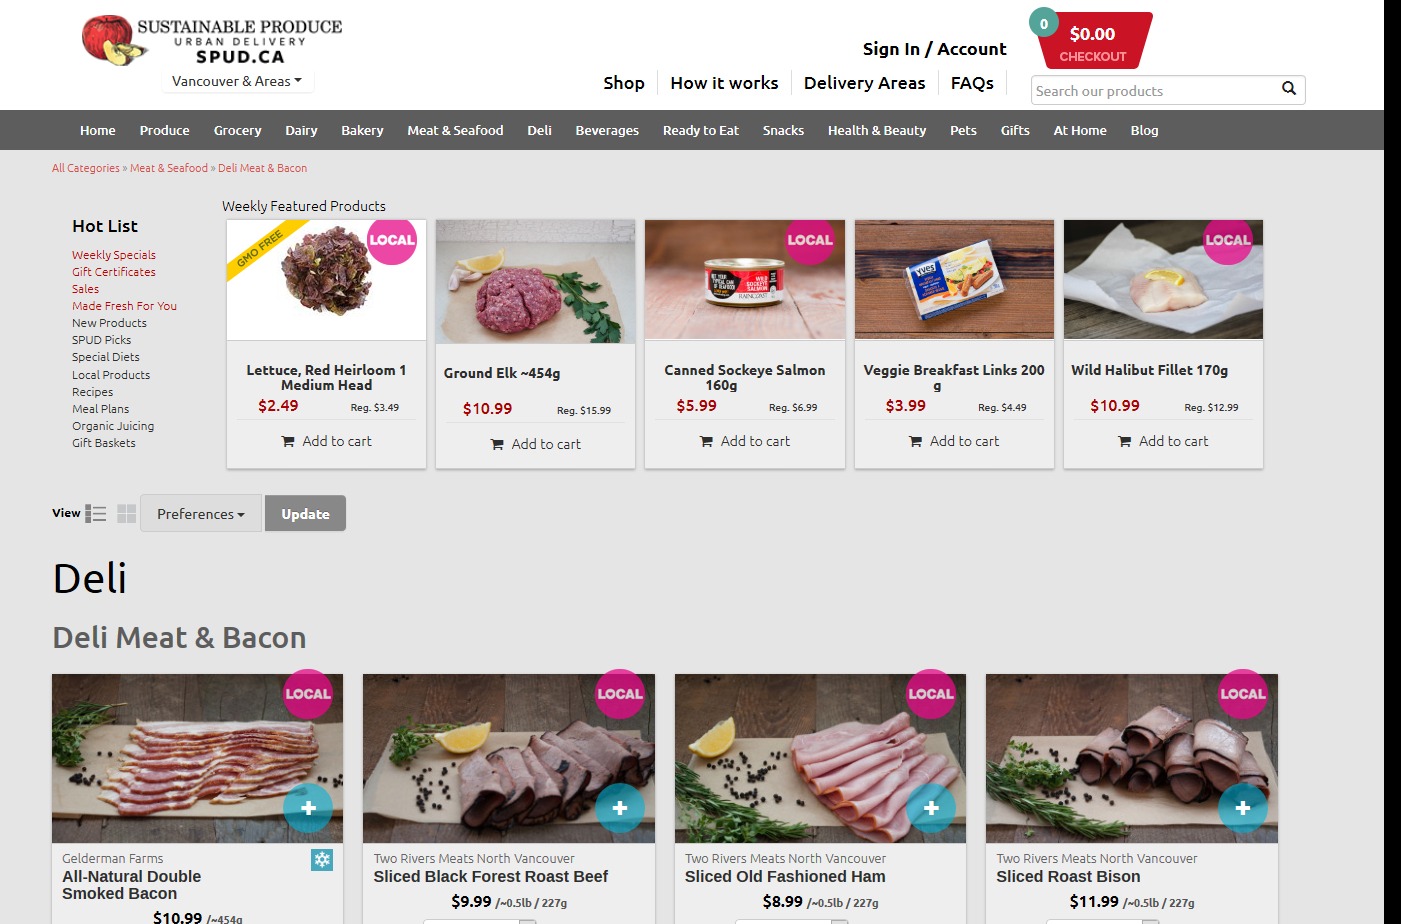Click the search our products field
Image resolution: width=1401 pixels, height=924 pixels.
[1155, 90]
